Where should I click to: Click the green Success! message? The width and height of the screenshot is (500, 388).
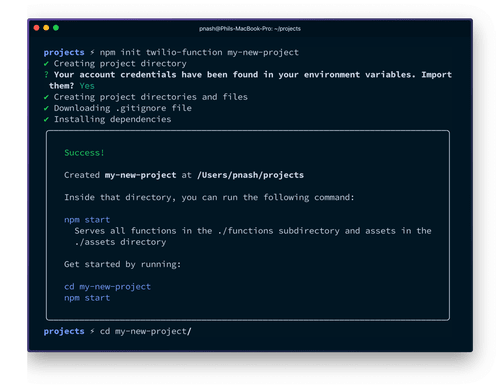(x=84, y=153)
